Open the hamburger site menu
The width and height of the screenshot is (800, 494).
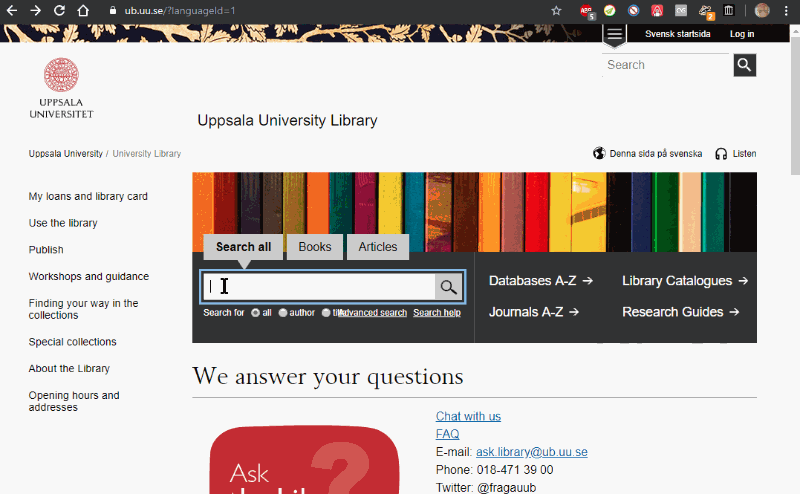(x=614, y=34)
